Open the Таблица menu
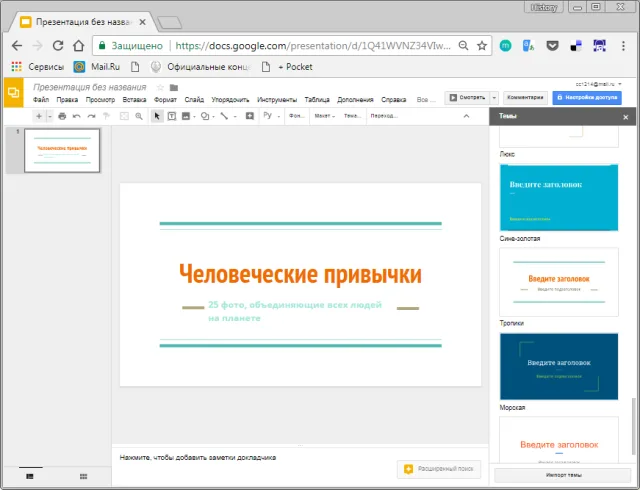Viewport: 640px width, 490px height. click(x=317, y=100)
